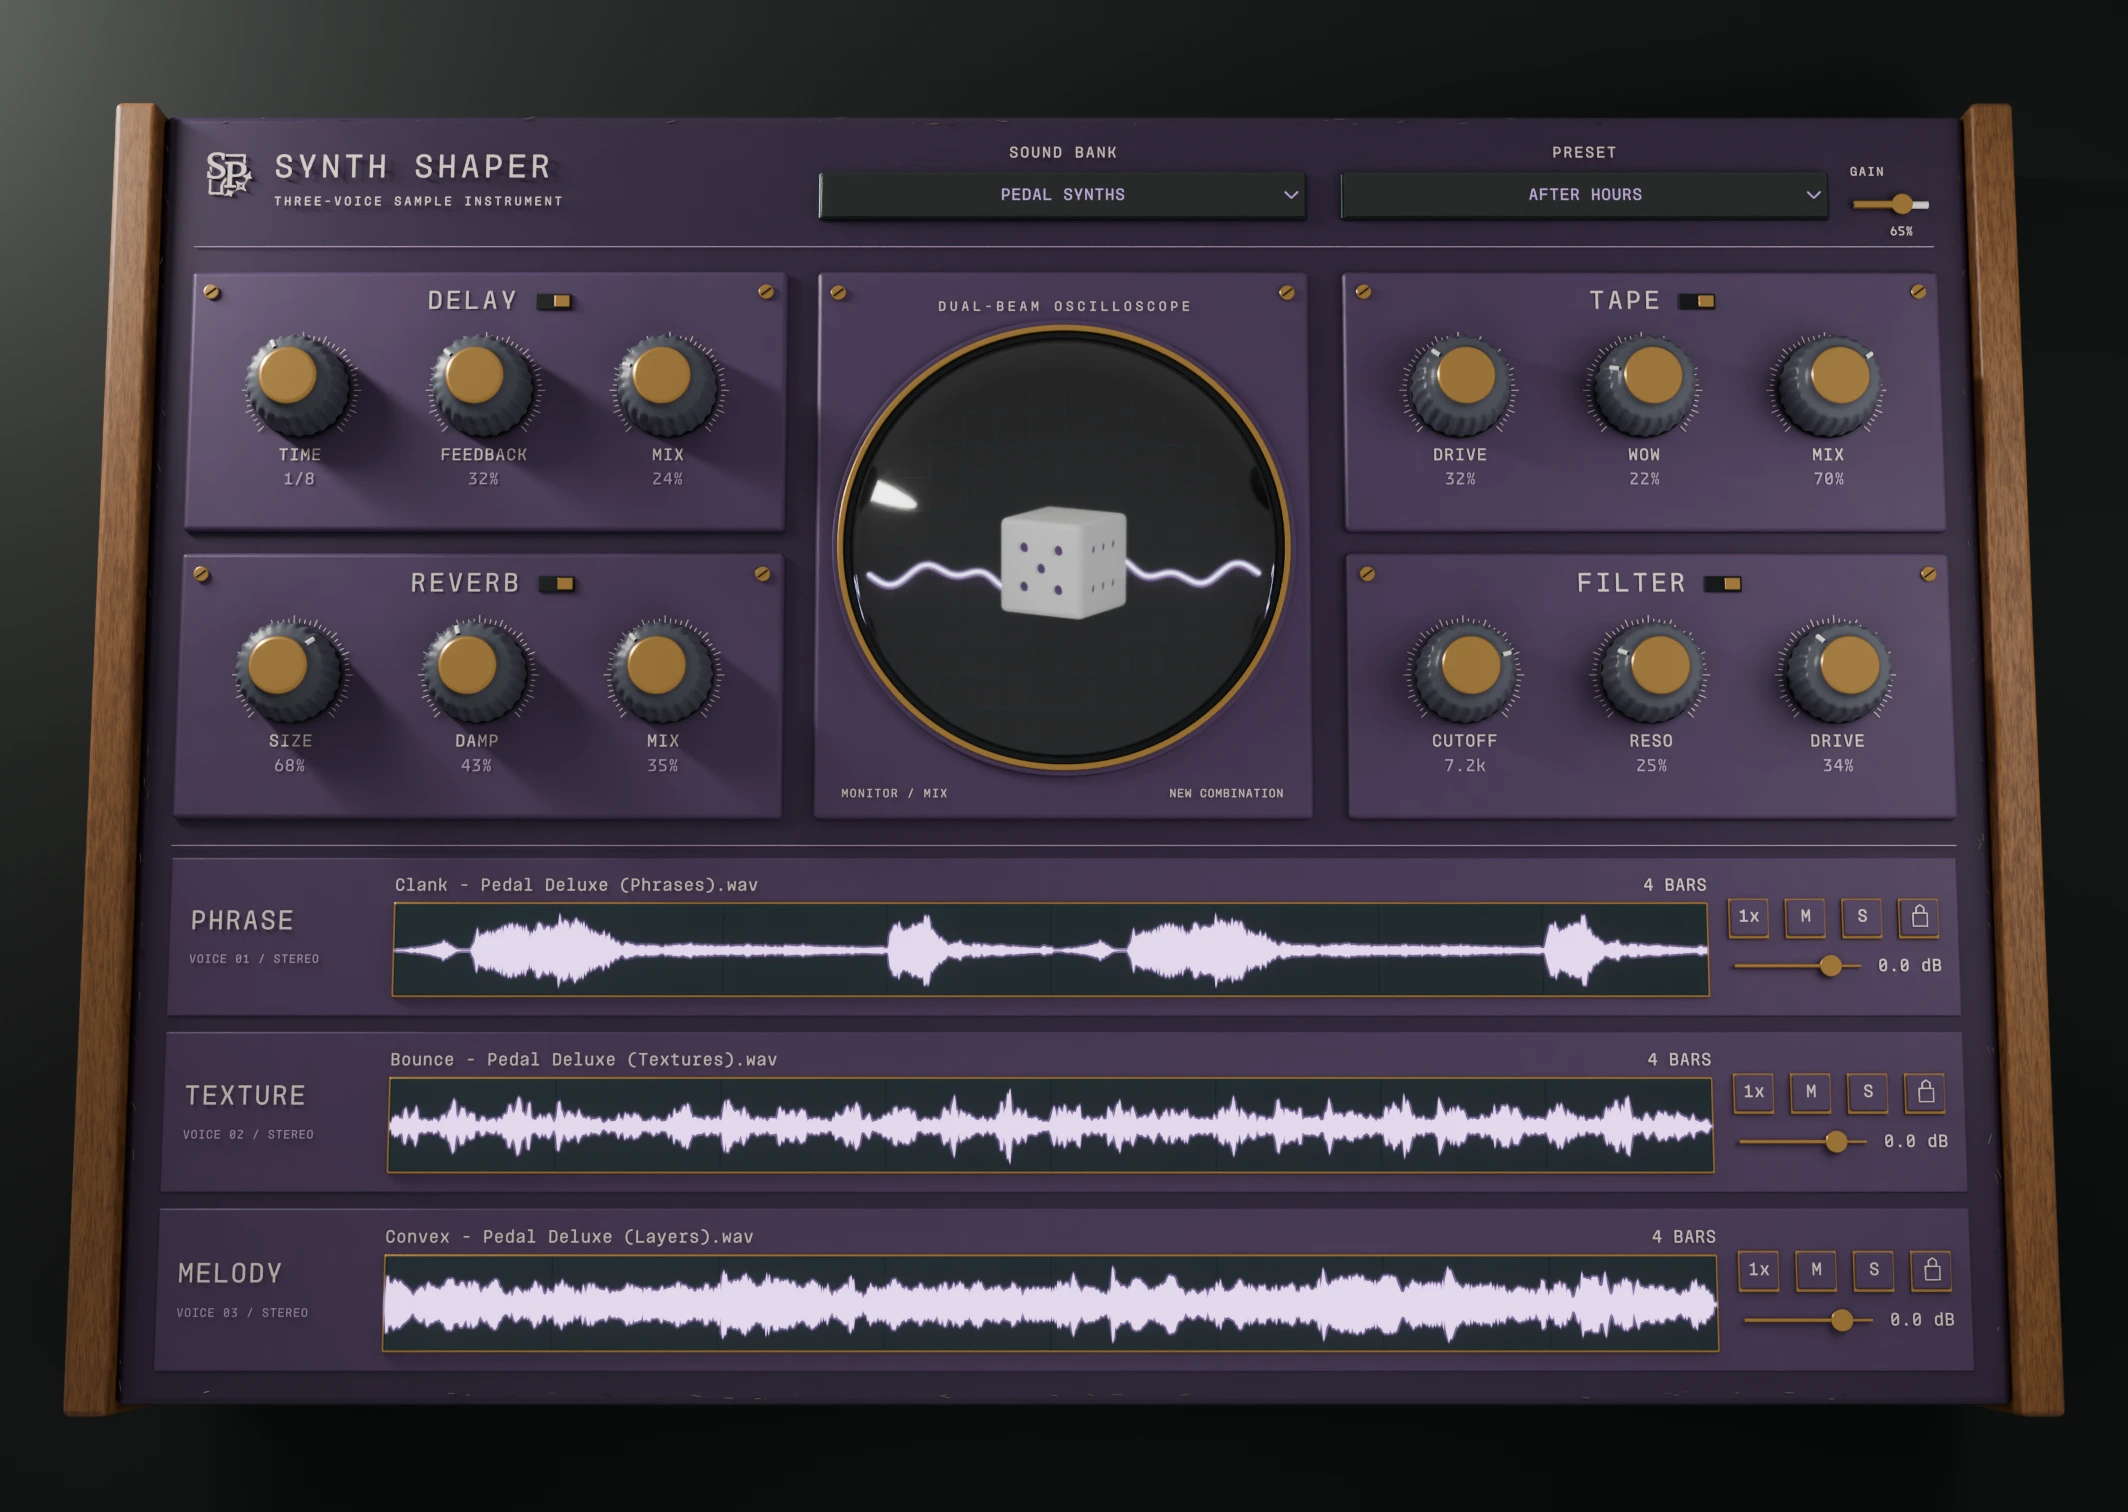Click the Reverb DAMP knob
Image resolution: width=2128 pixels, height=1512 pixels.
[476, 669]
